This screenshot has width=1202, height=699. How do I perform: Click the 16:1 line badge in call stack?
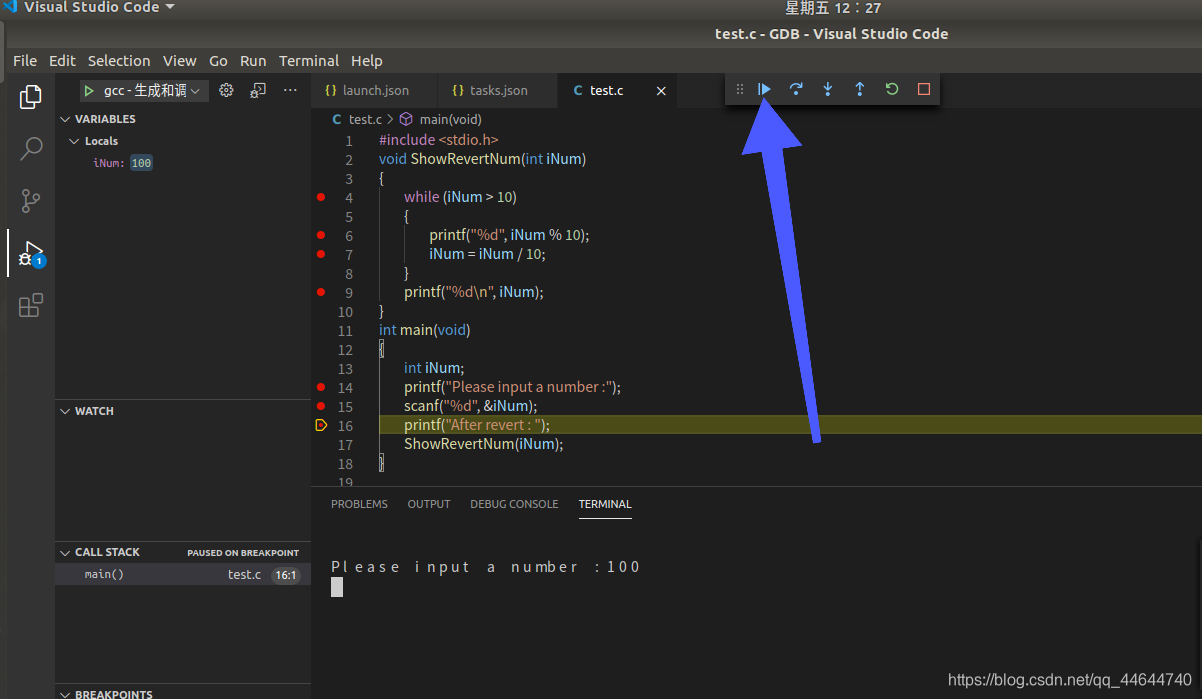click(286, 575)
